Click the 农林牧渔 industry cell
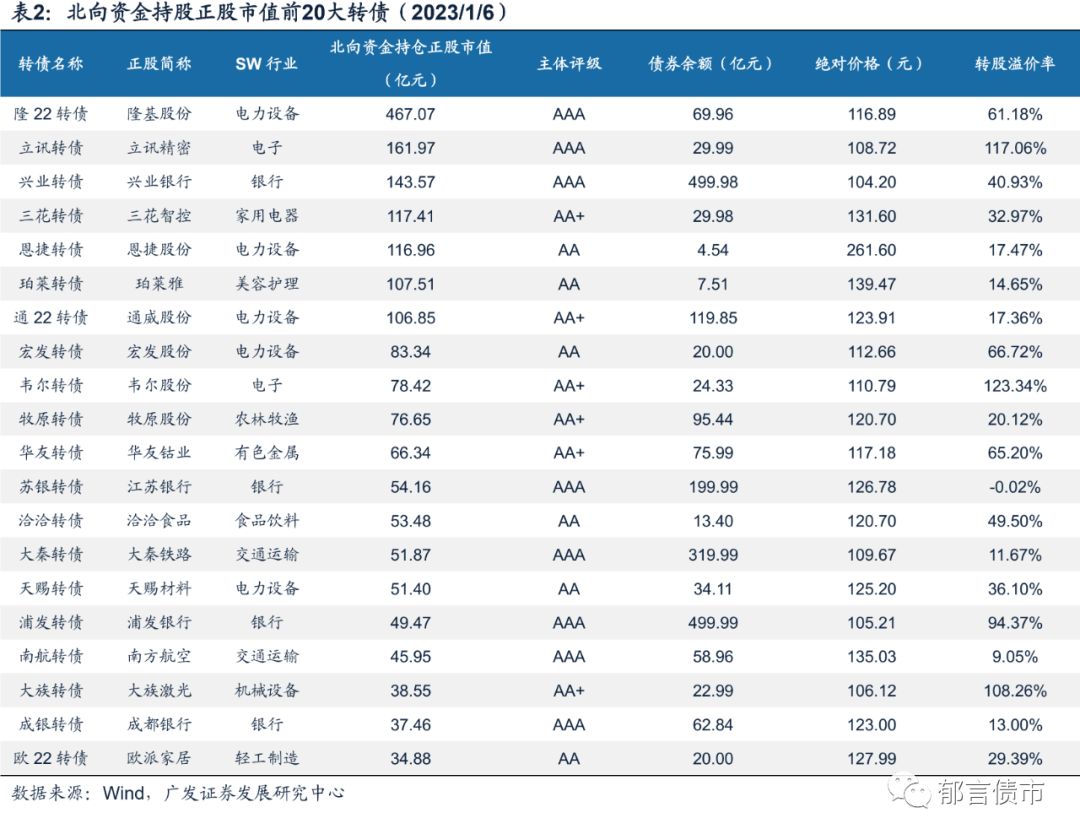1080x840 pixels. [267, 419]
